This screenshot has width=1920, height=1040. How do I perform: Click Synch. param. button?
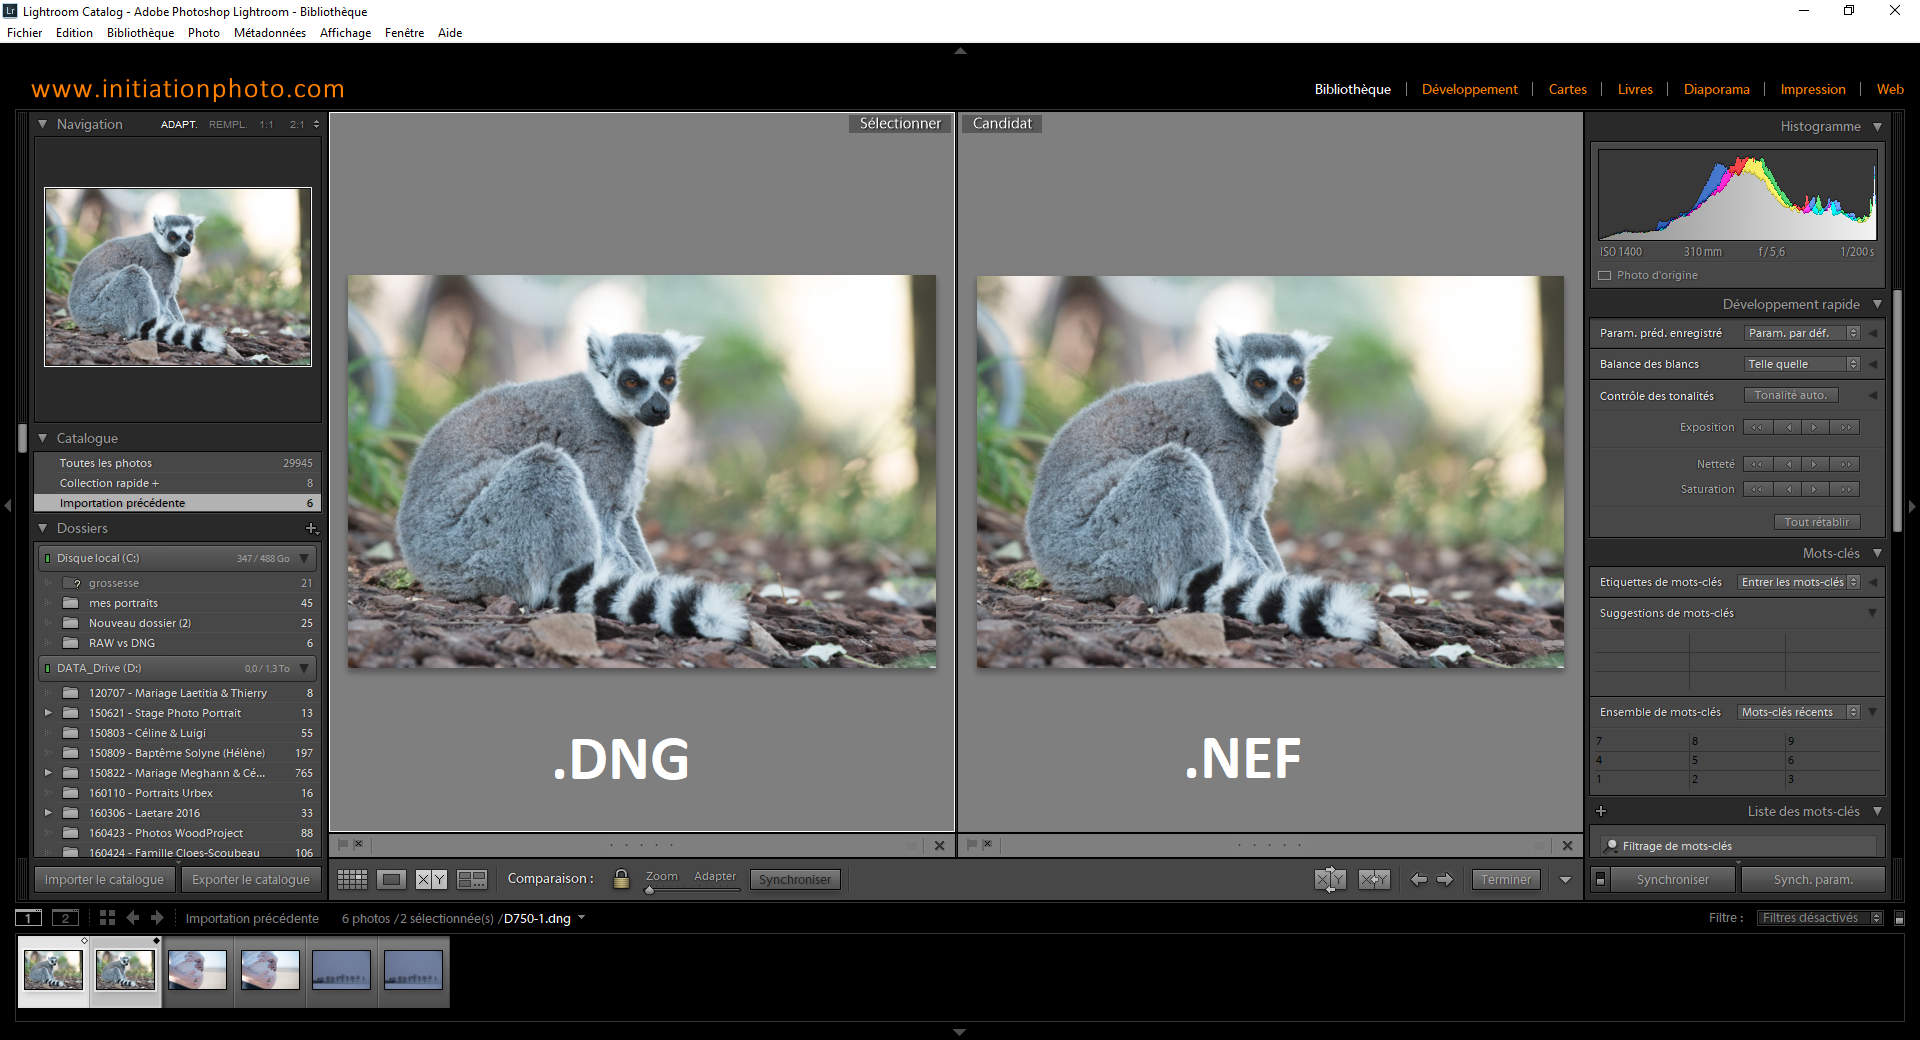point(1813,879)
